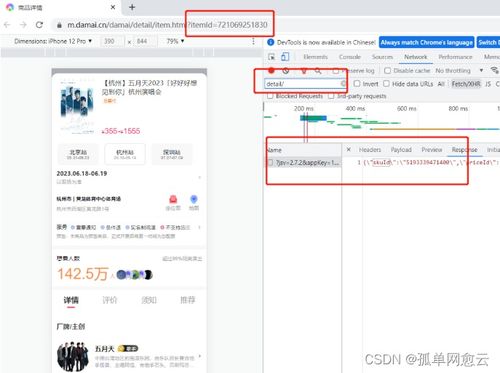Switch to the Elements tab
The image size is (500, 373).
[x=315, y=57]
